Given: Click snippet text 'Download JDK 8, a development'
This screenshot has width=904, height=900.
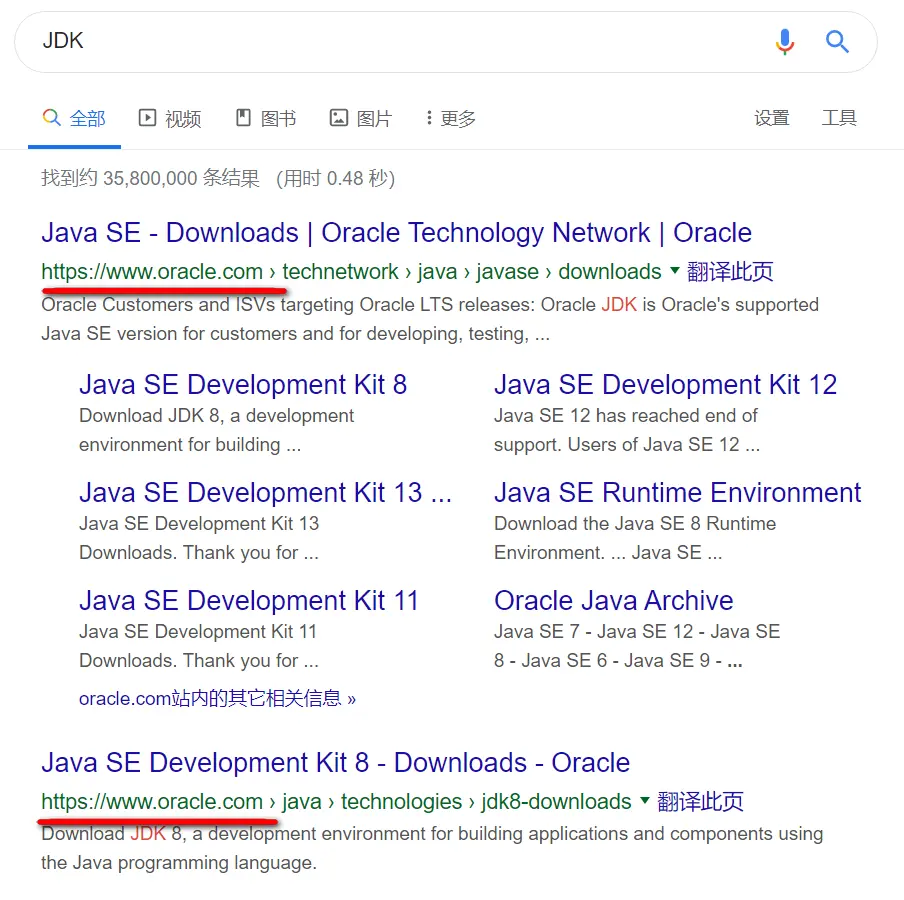Looking at the screenshot, I should pyautogui.click(x=216, y=416).
